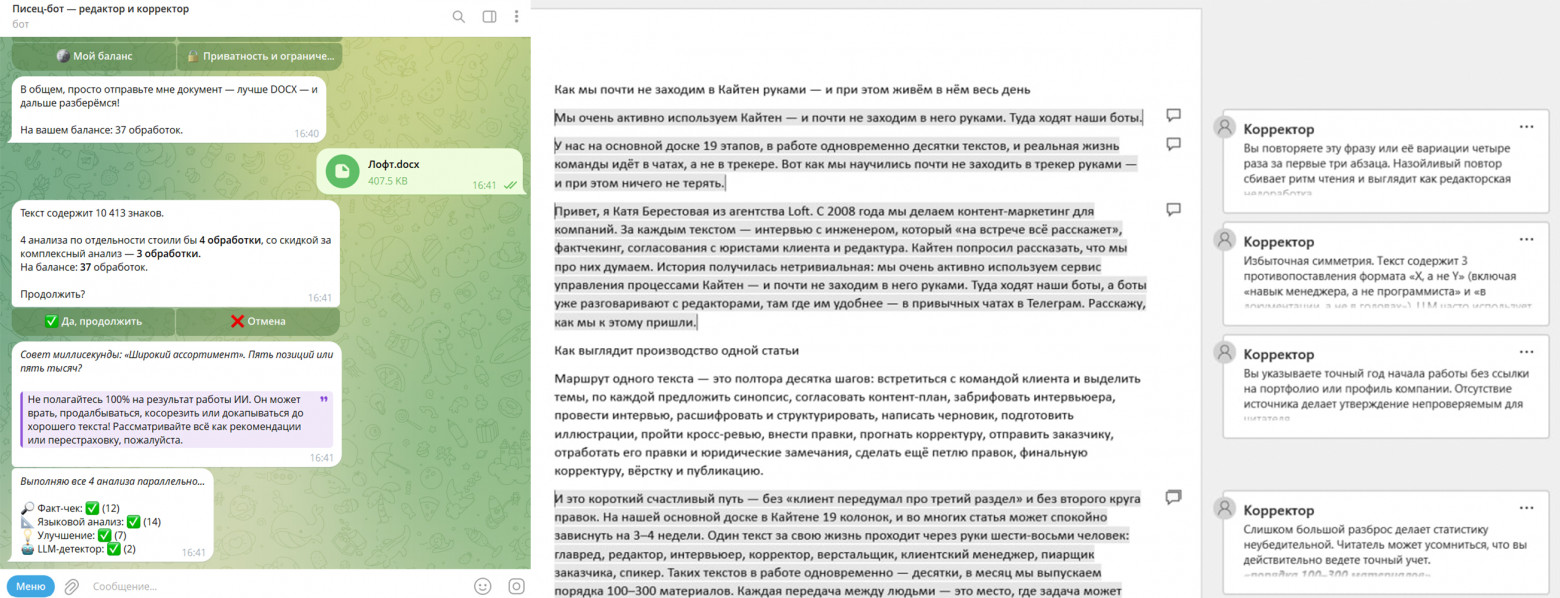Click the Лофт.docx file icon

pyautogui.click(x=343, y=172)
